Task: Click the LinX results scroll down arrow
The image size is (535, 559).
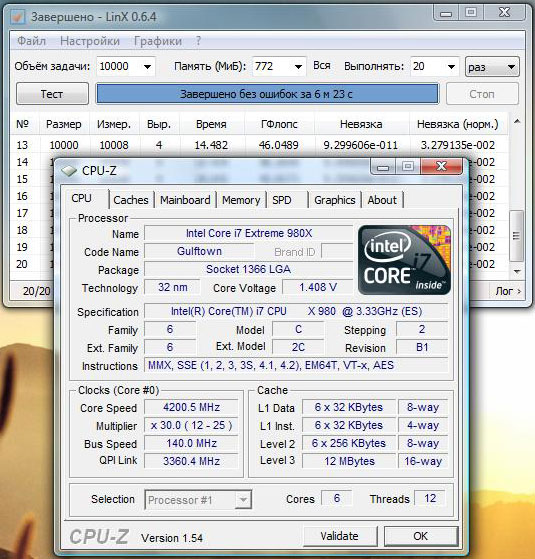Action: 517,272
